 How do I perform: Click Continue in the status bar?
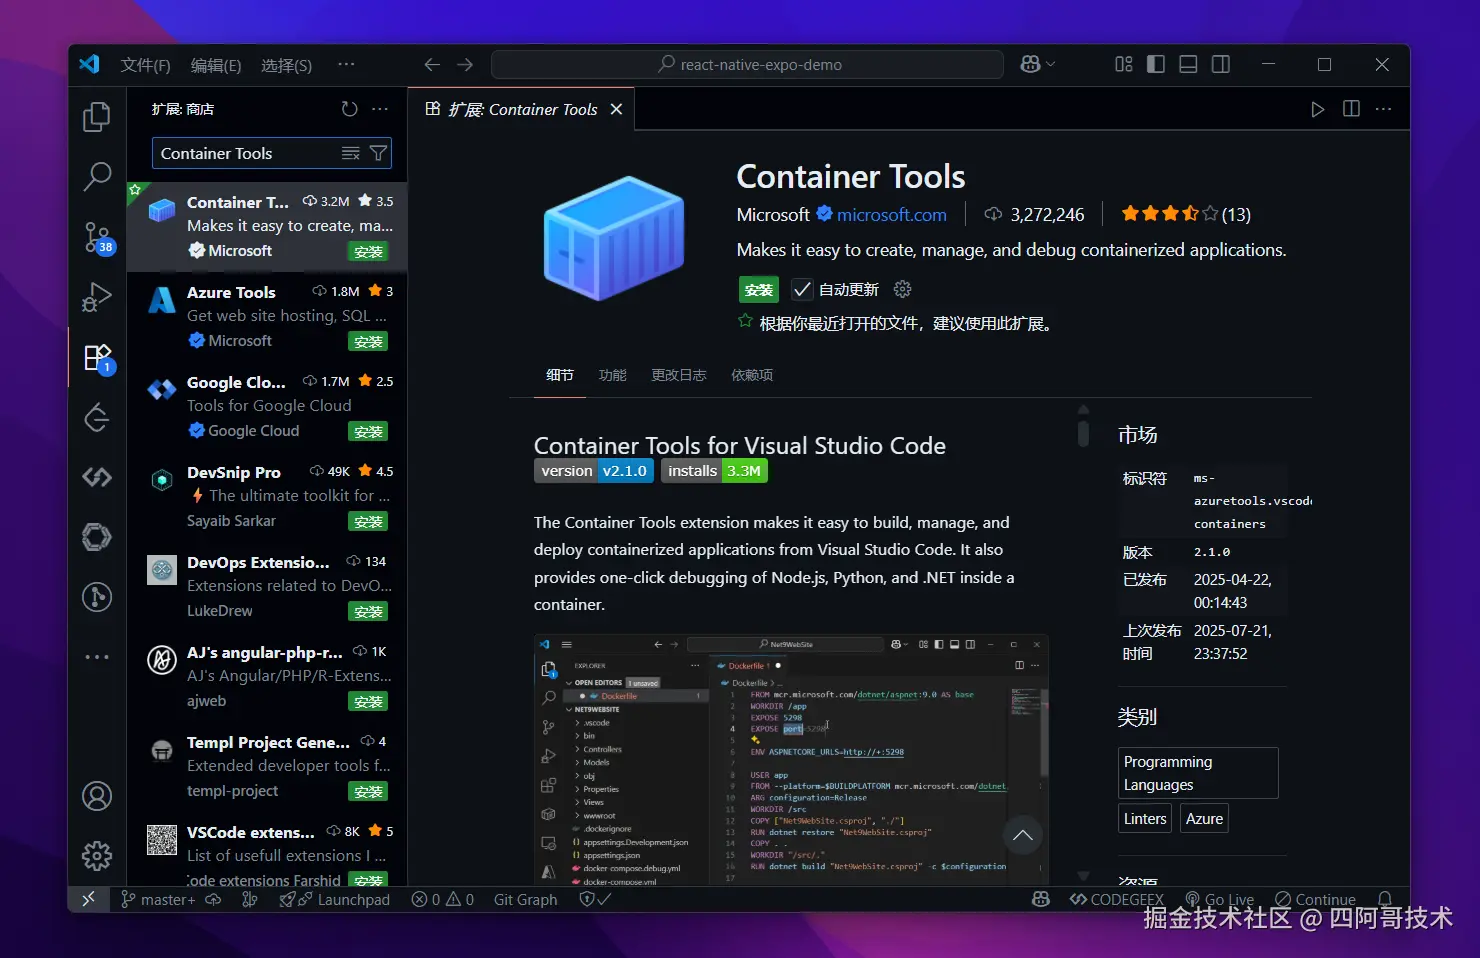[x=1315, y=899]
